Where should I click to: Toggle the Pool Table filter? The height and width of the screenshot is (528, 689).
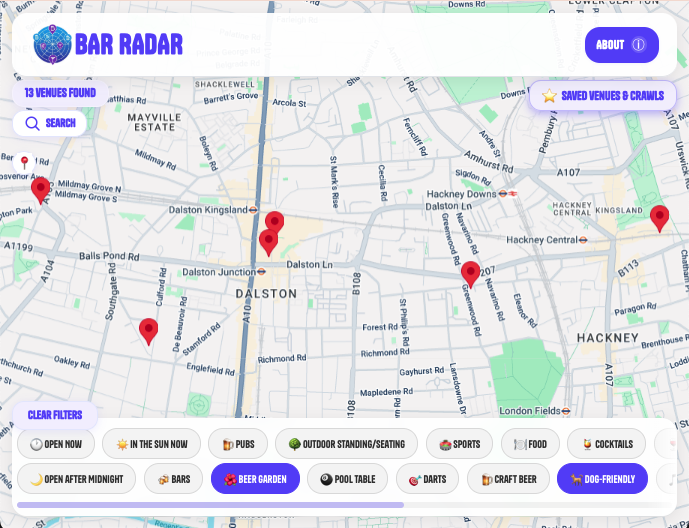[x=348, y=479]
